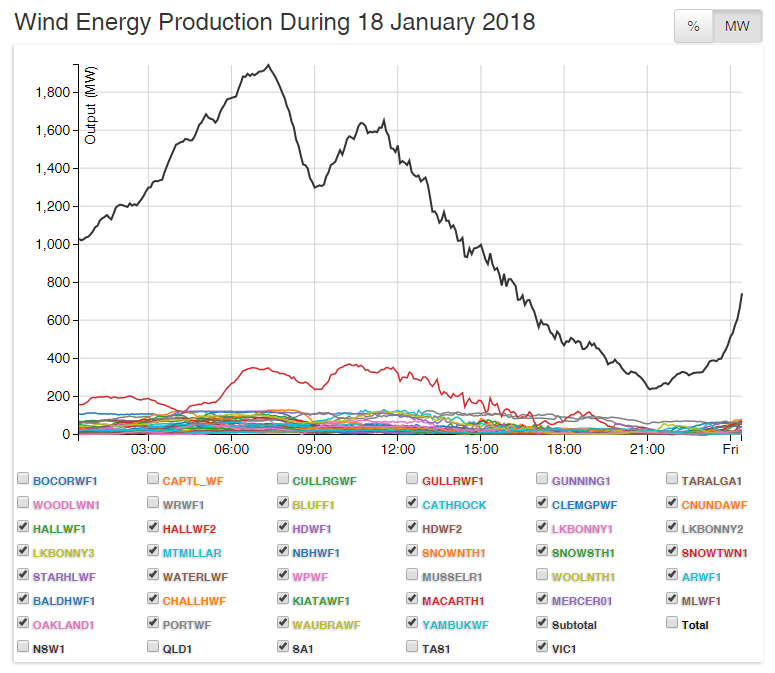Check the CAPTL_WF wind farm box
Screen dimensions: 775x673
(153, 479)
